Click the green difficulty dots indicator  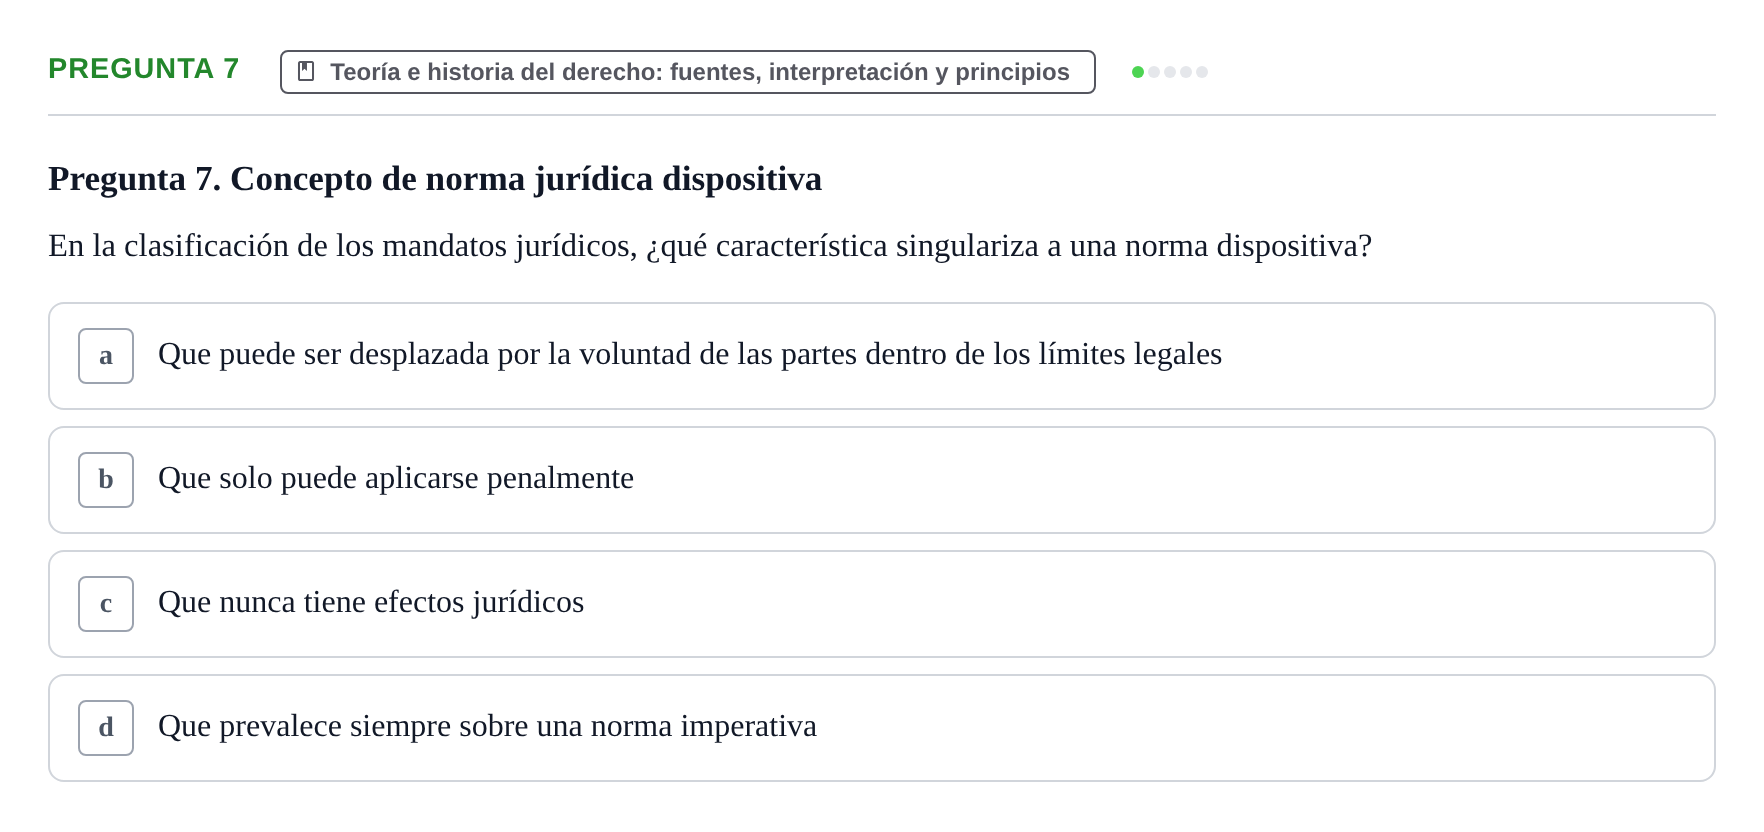point(1170,72)
